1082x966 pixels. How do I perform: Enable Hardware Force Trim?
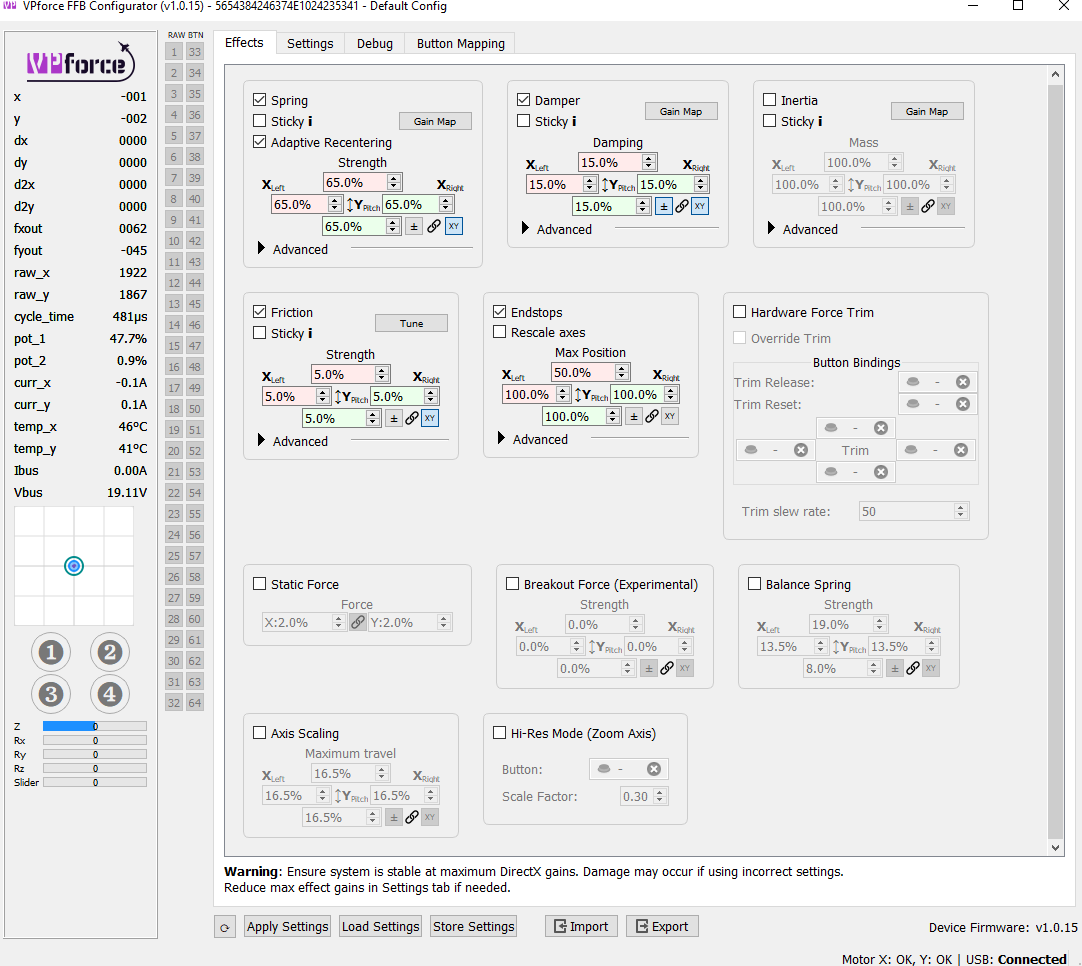click(739, 312)
